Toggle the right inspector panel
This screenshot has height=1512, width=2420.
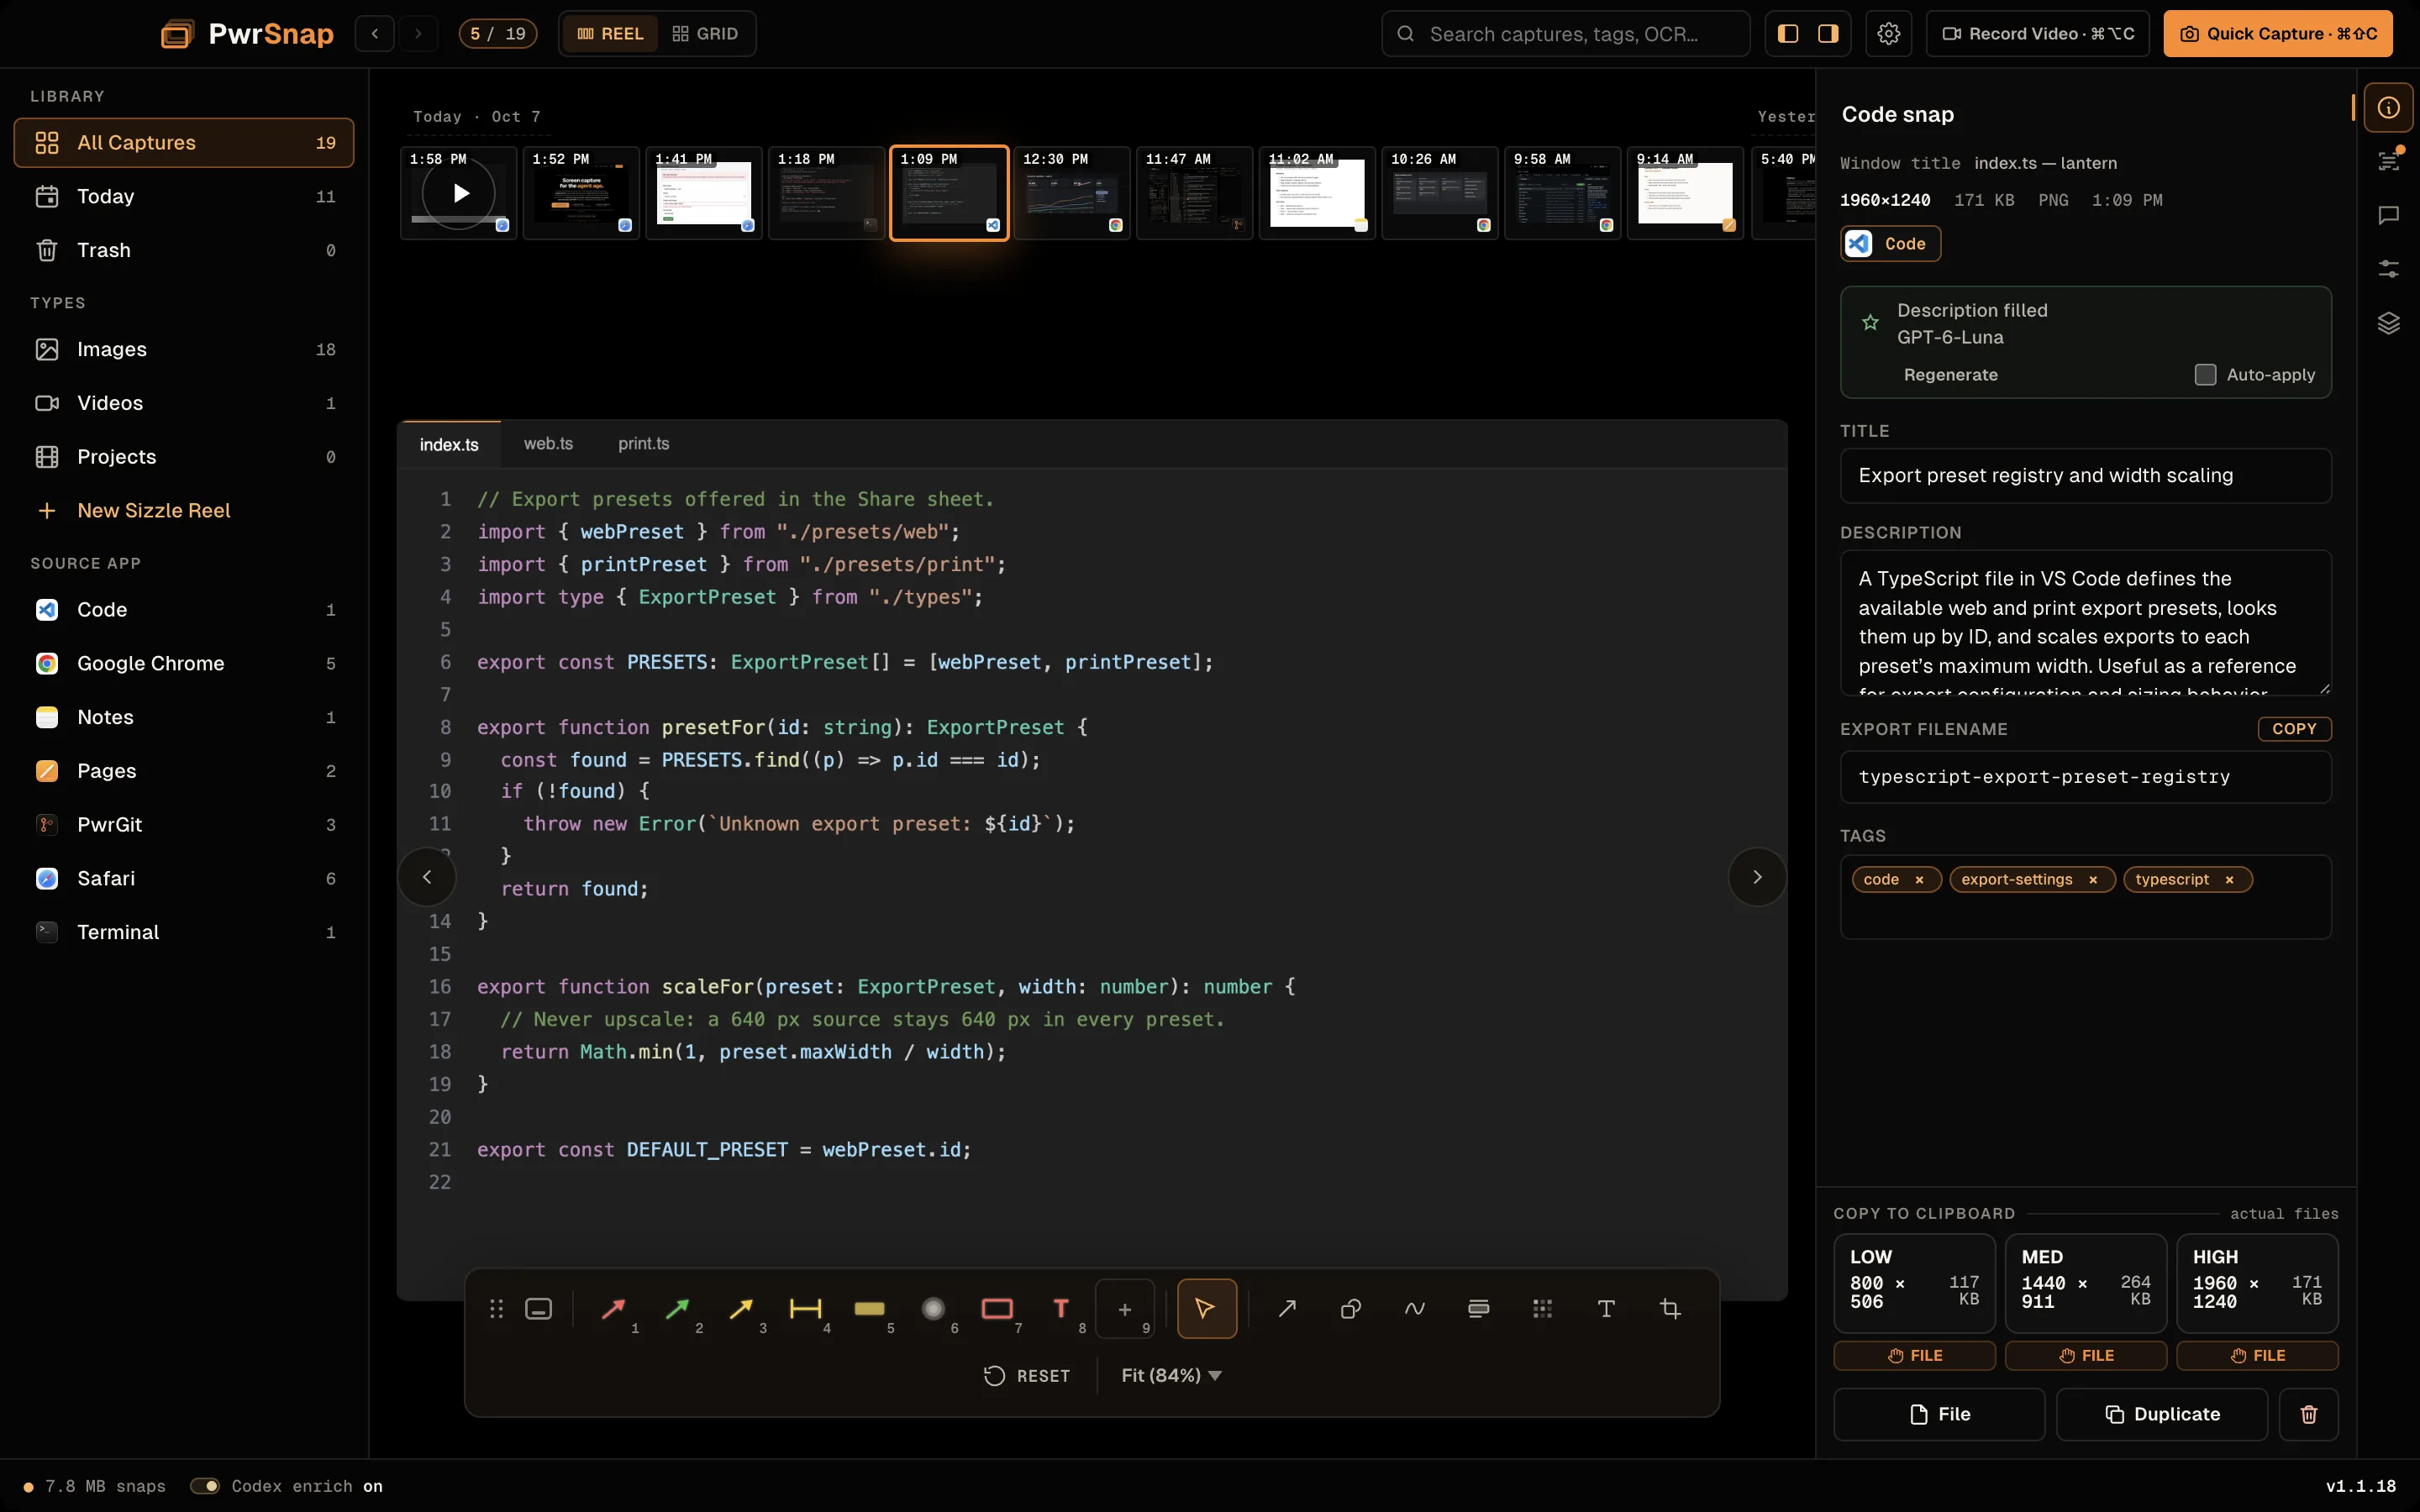point(1828,34)
